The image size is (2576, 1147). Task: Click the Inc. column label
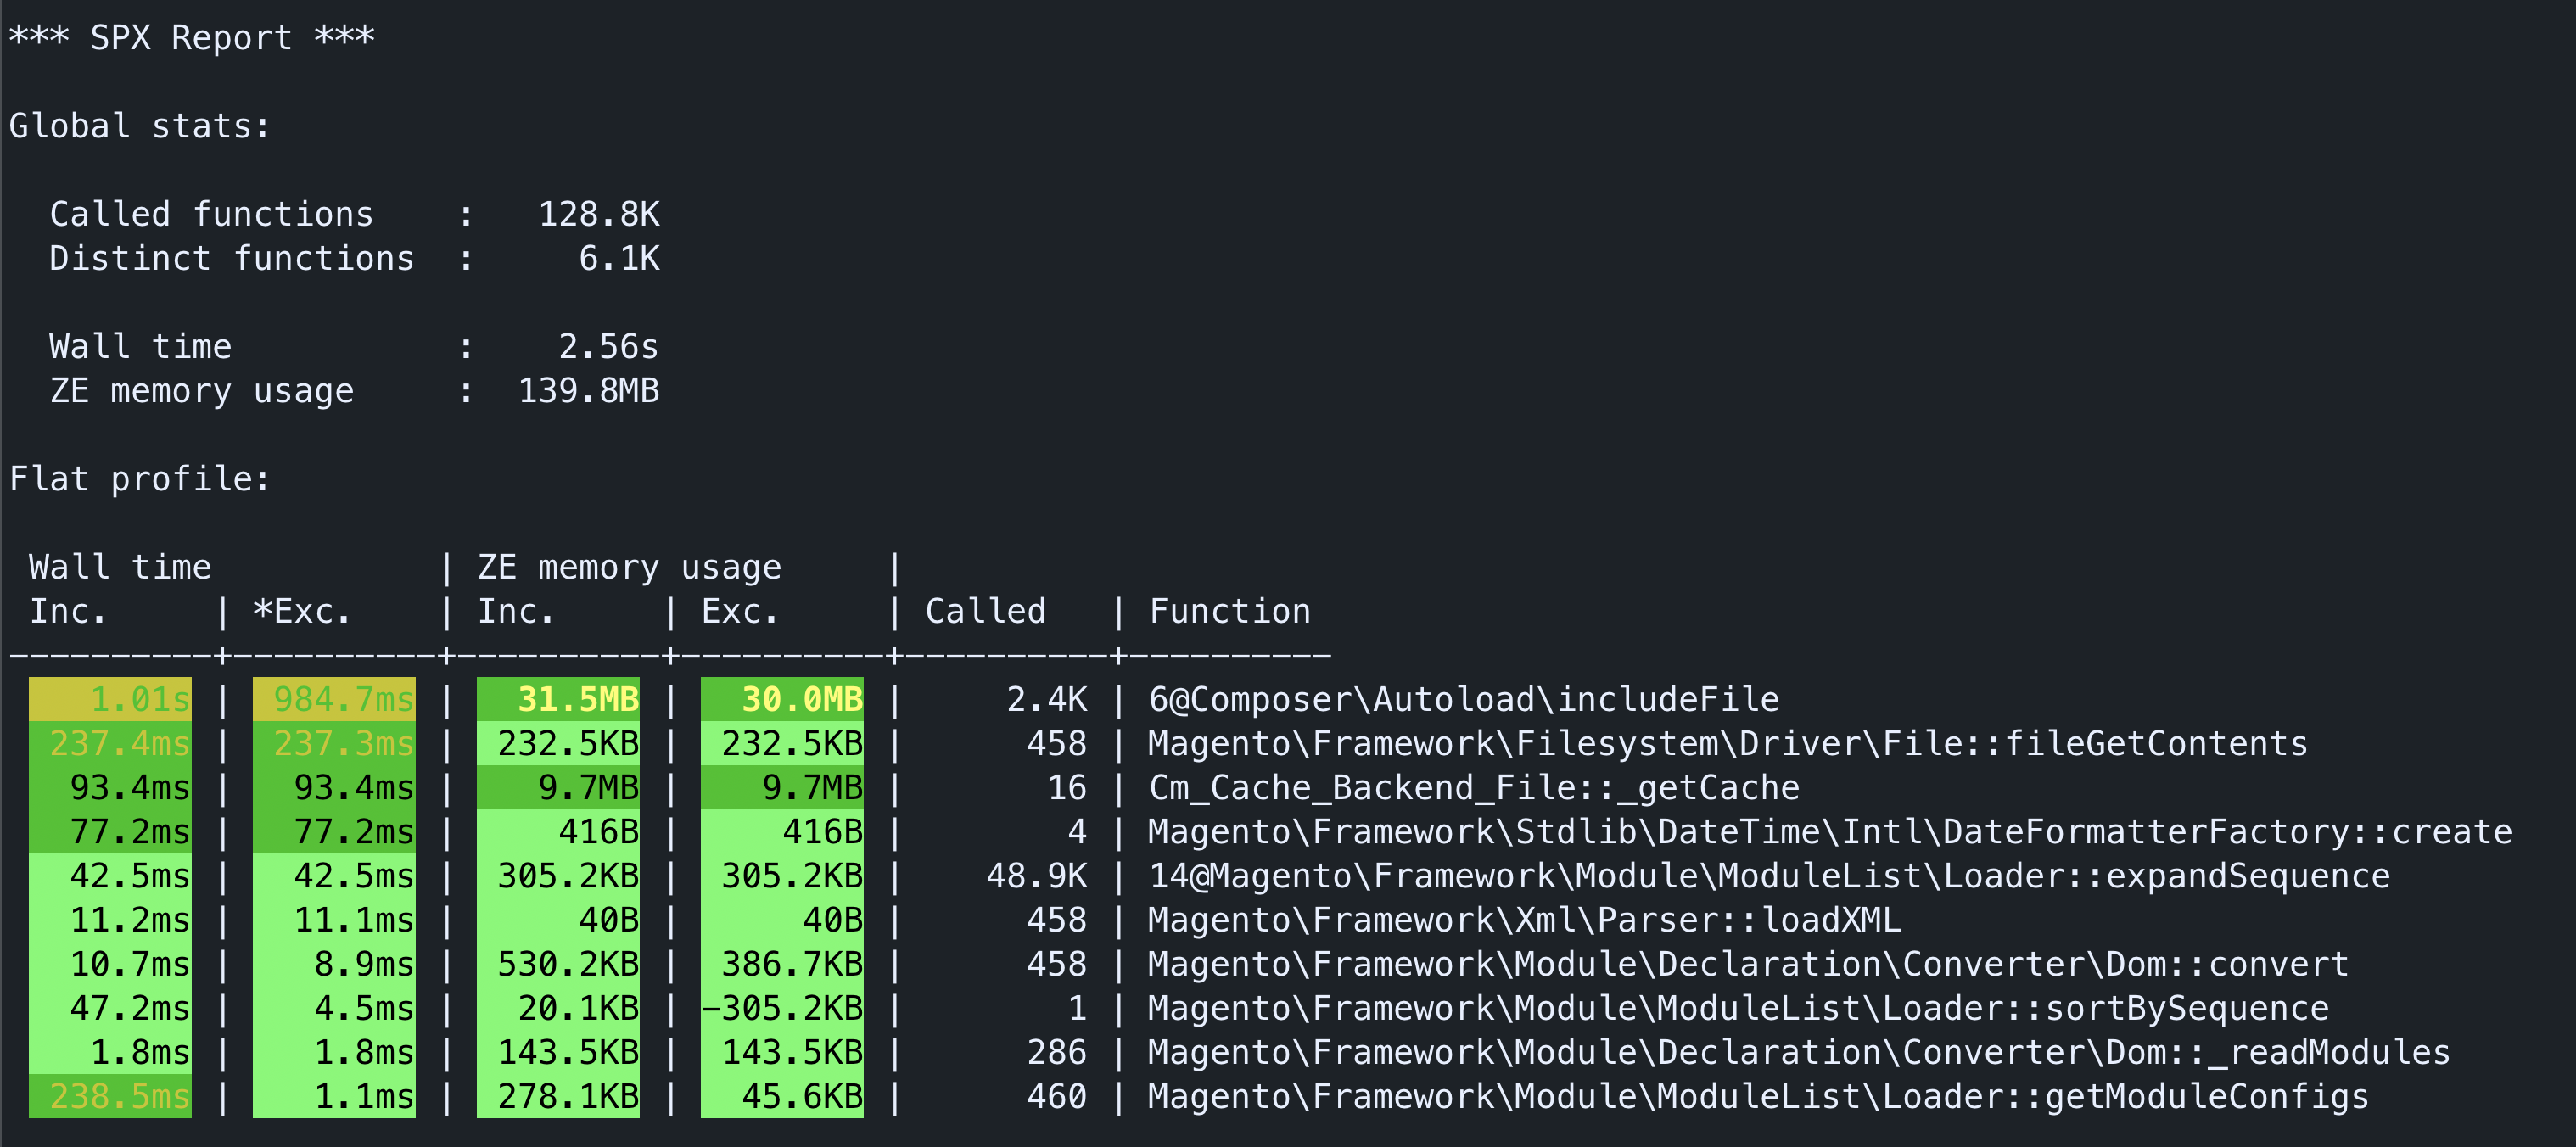(x=69, y=611)
